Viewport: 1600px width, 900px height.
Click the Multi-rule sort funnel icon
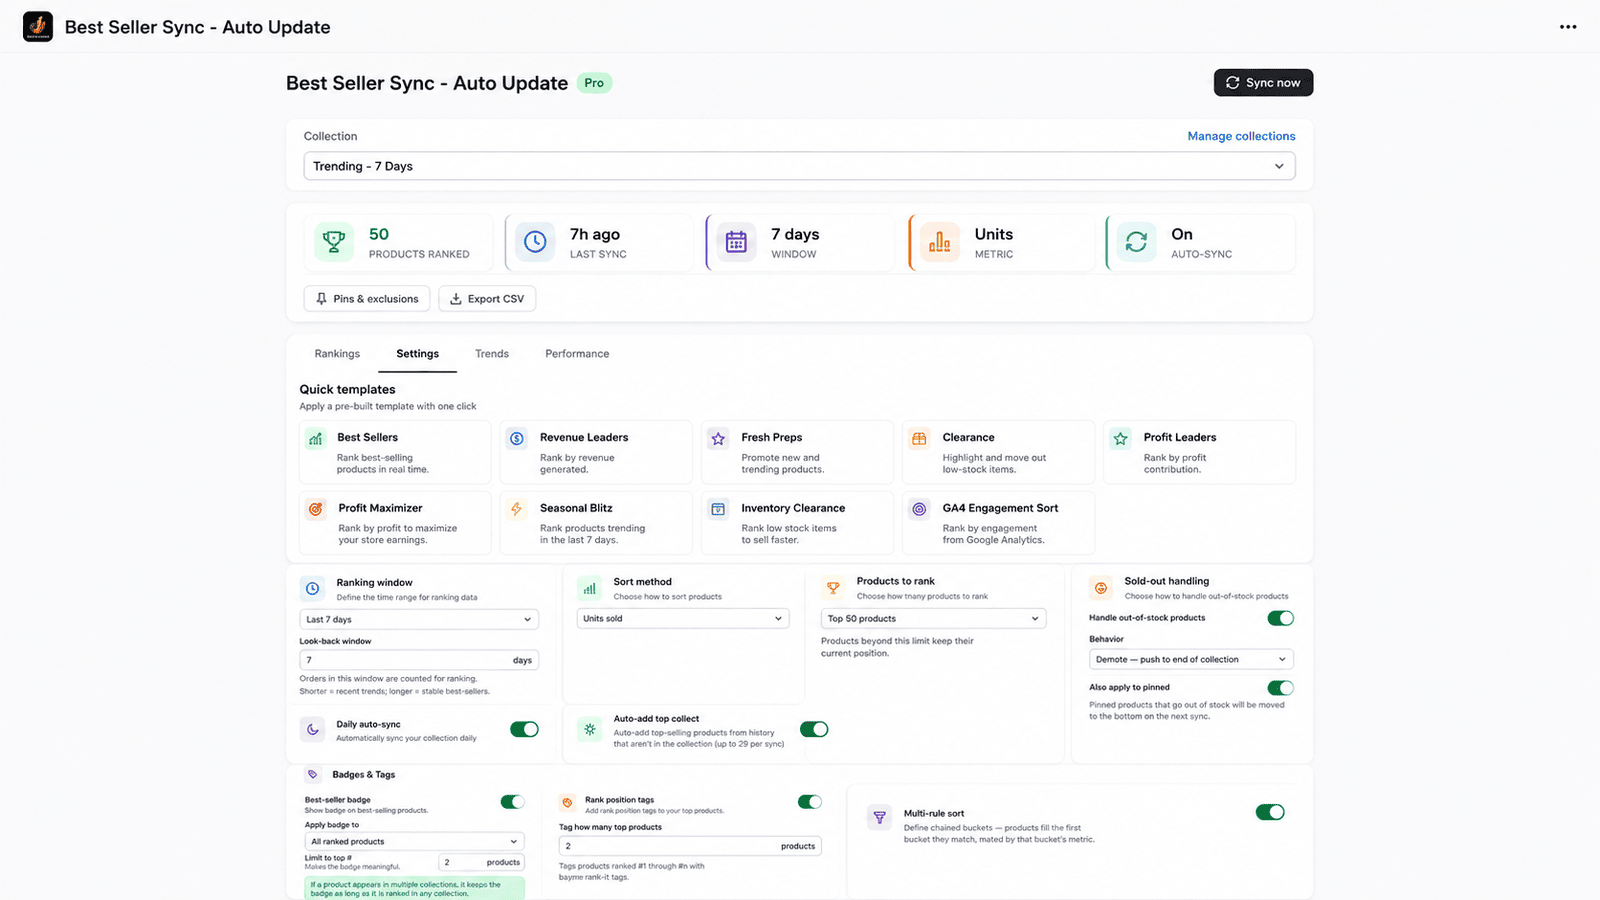pyautogui.click(x=880, y=817)
